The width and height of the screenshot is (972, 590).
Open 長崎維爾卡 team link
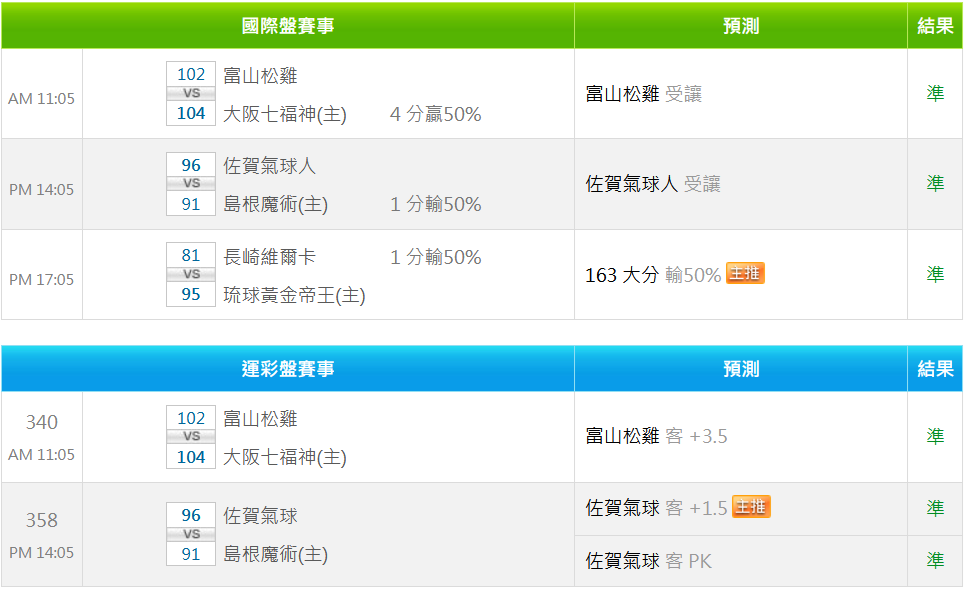point(270,256)
